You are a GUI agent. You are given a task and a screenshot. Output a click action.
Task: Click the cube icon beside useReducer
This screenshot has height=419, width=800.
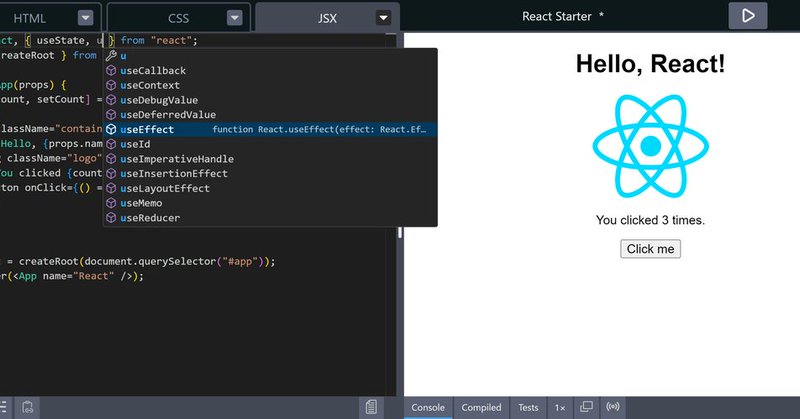111,218
